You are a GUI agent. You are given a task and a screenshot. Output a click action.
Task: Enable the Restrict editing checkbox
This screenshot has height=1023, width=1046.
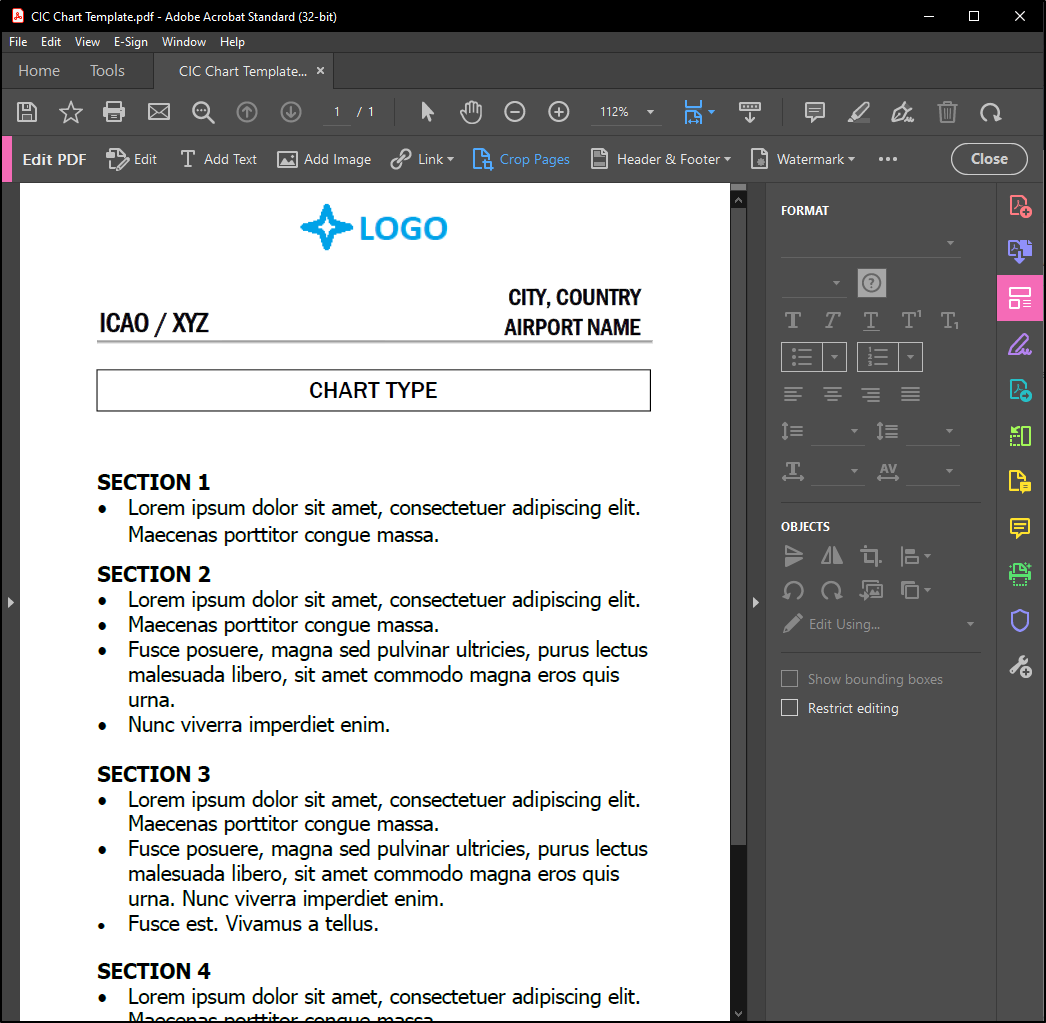(x=790, y=708)
